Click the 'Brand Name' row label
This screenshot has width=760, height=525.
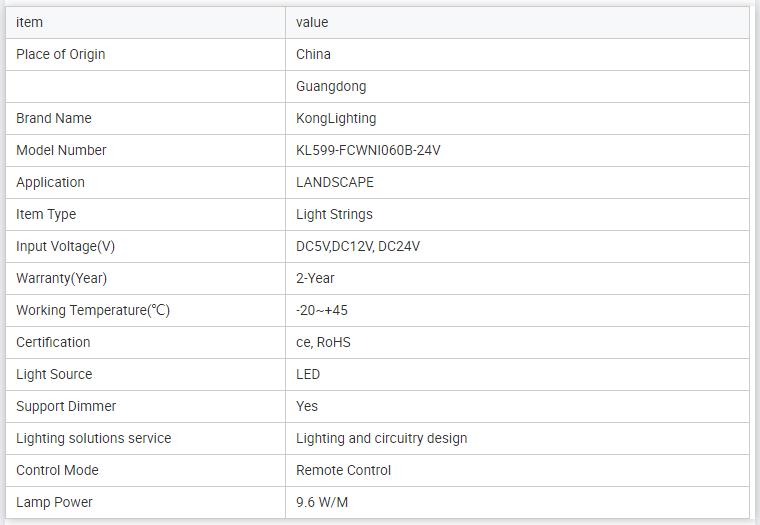pyautogui.click(x=54, y=118)
